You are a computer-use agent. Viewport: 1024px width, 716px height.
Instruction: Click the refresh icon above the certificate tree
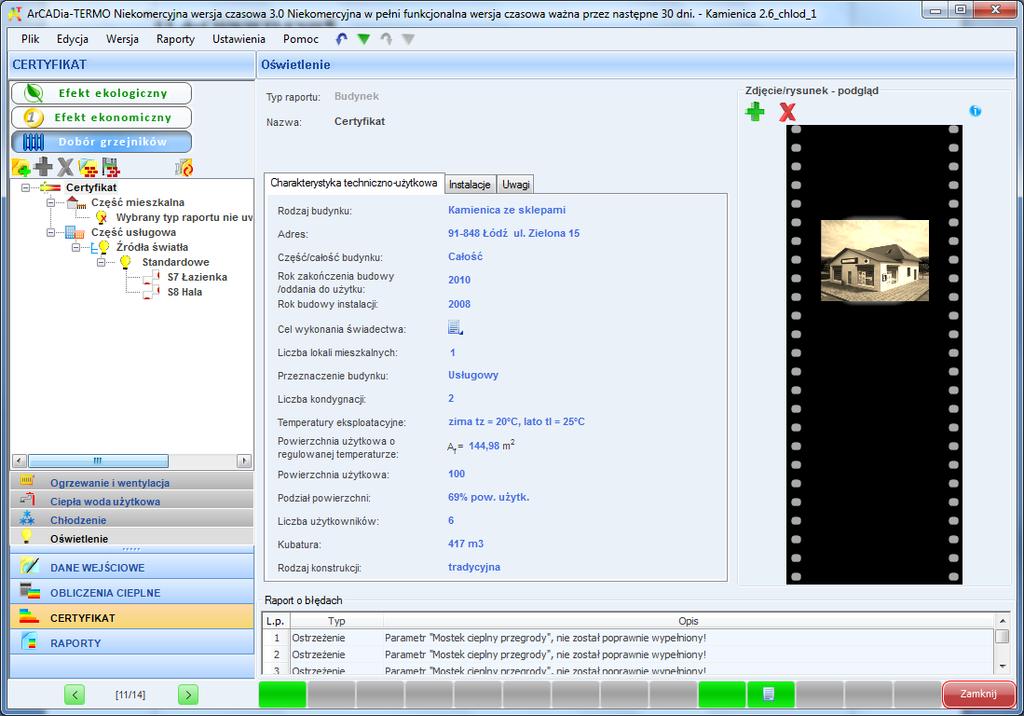(185, 168)
